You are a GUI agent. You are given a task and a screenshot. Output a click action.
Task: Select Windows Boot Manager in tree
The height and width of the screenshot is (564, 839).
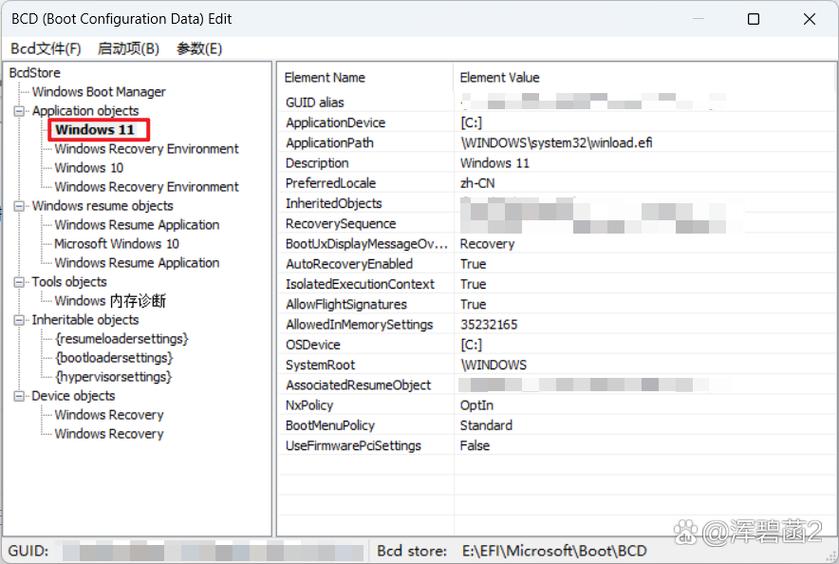99,92
